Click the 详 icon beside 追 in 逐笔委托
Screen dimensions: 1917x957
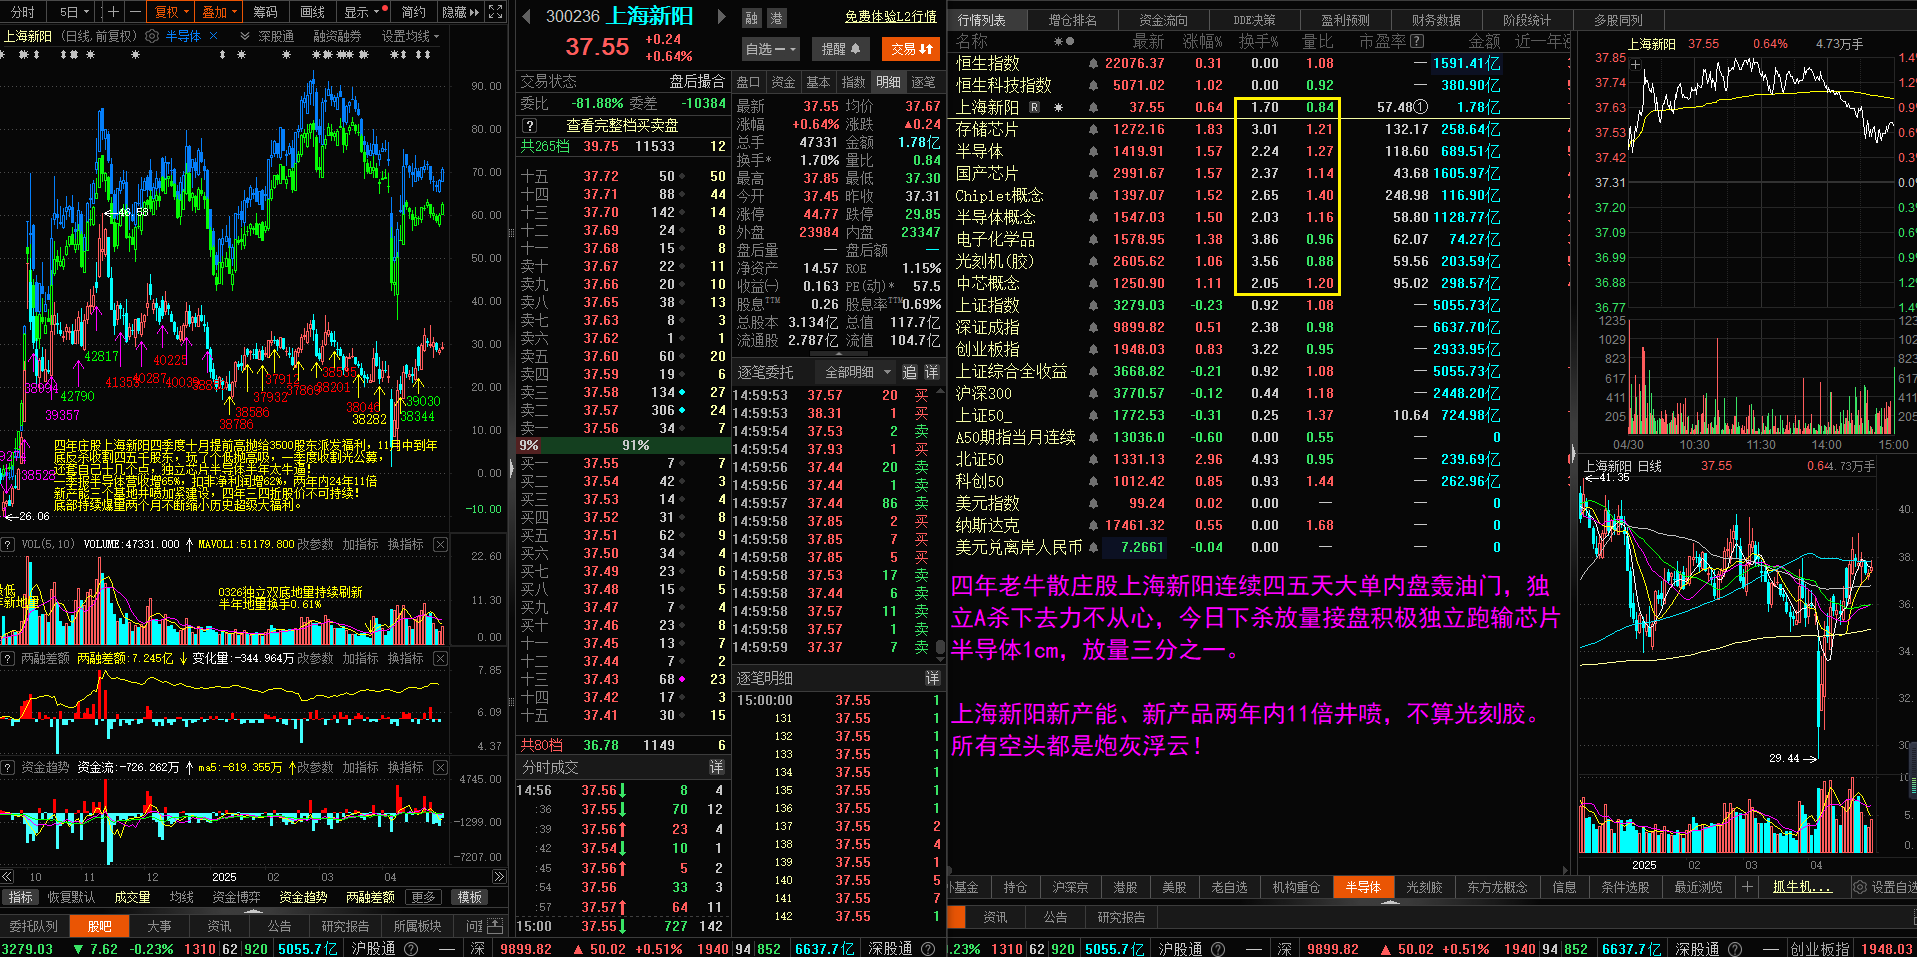tap(932, 372)
